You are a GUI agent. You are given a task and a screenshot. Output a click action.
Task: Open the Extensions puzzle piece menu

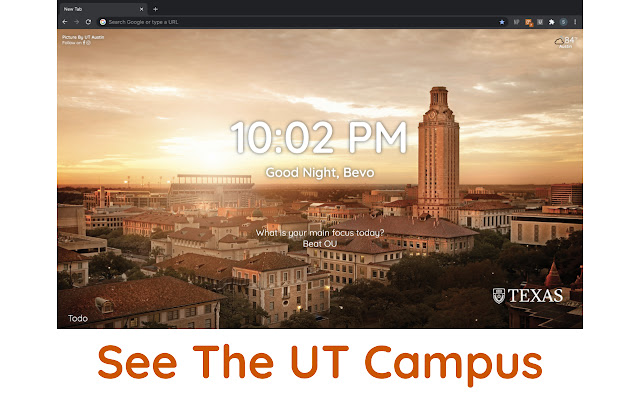coord(551,22)
